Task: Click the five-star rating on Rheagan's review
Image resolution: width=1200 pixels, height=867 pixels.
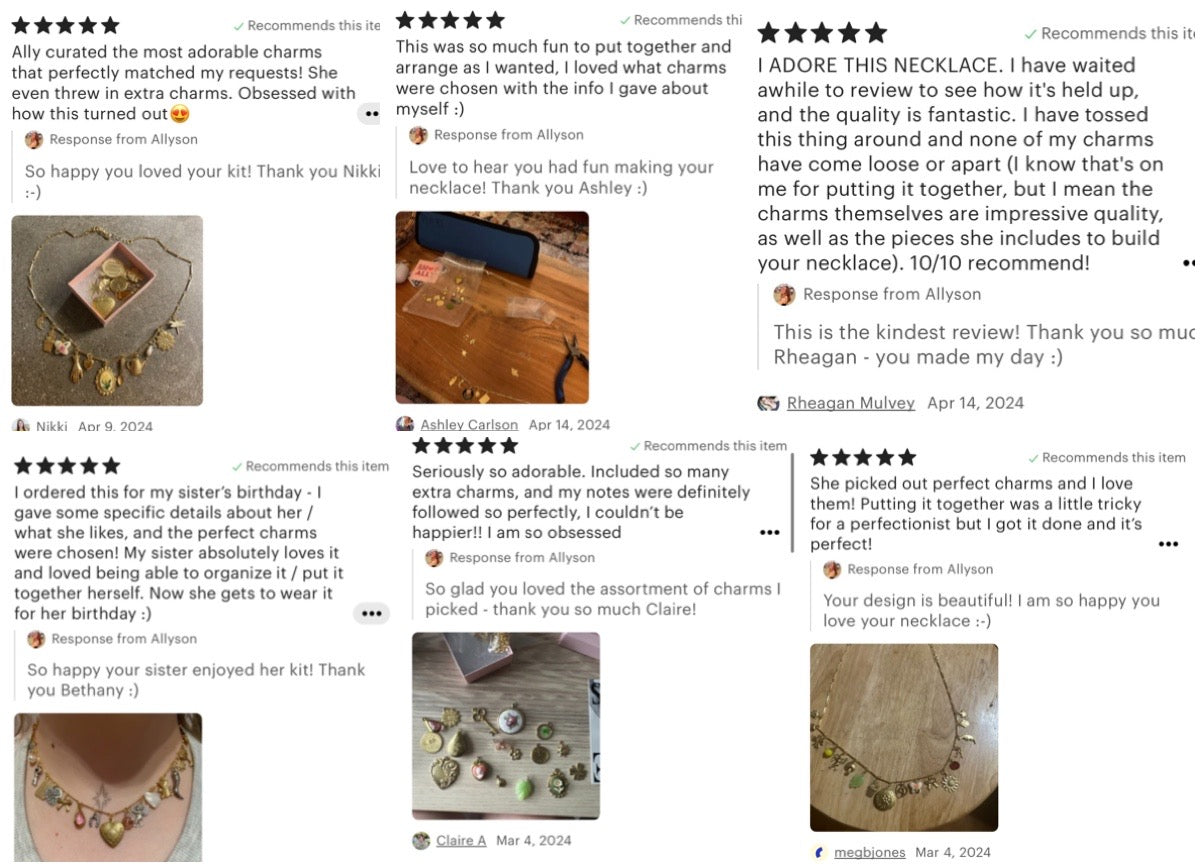Action: pos(821,33)
